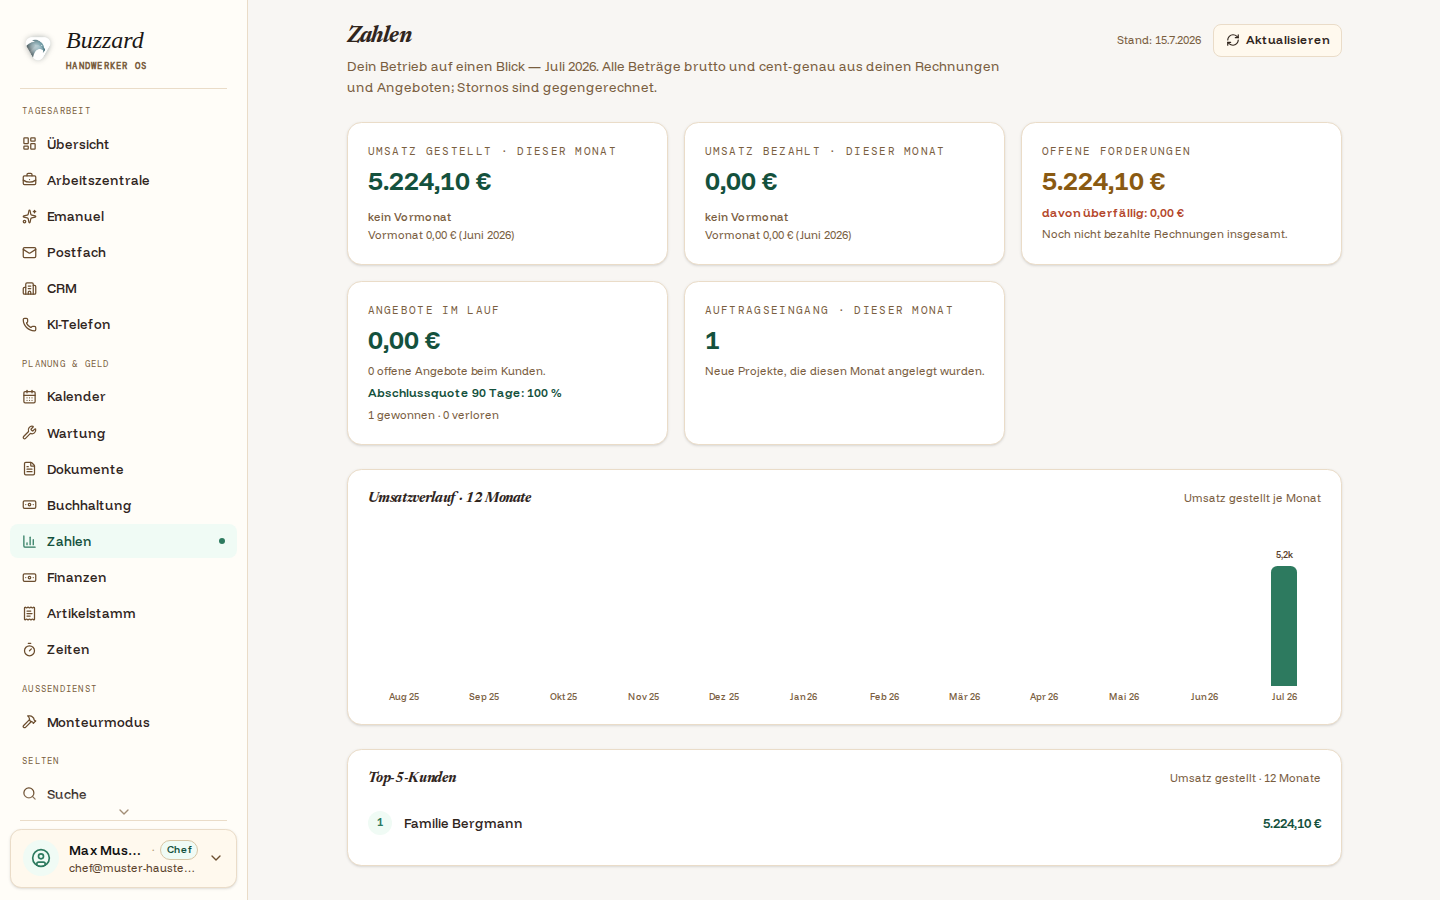Select the Wartung wrench icon
Screen dimensions: 1440x900
tap(30, 433)
